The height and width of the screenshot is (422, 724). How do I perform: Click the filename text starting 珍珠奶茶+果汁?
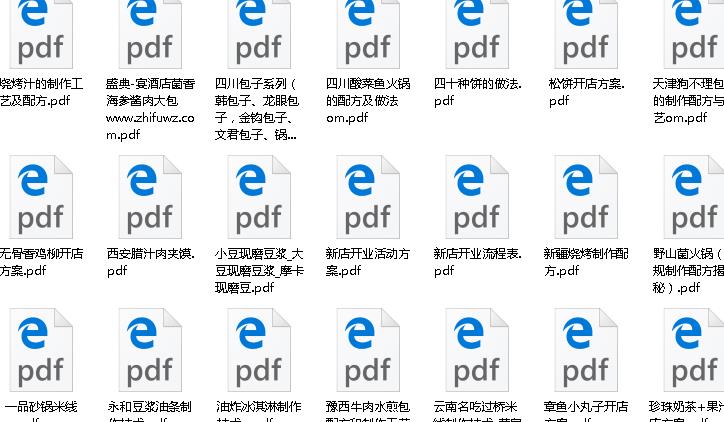687,411
